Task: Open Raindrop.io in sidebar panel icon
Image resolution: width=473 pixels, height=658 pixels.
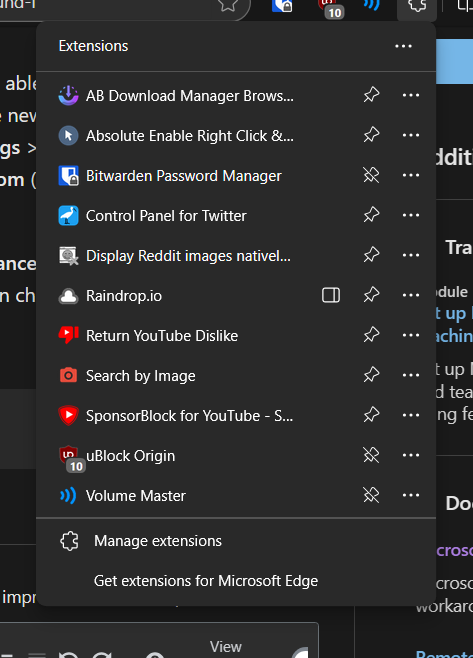Action: point(331,295)
